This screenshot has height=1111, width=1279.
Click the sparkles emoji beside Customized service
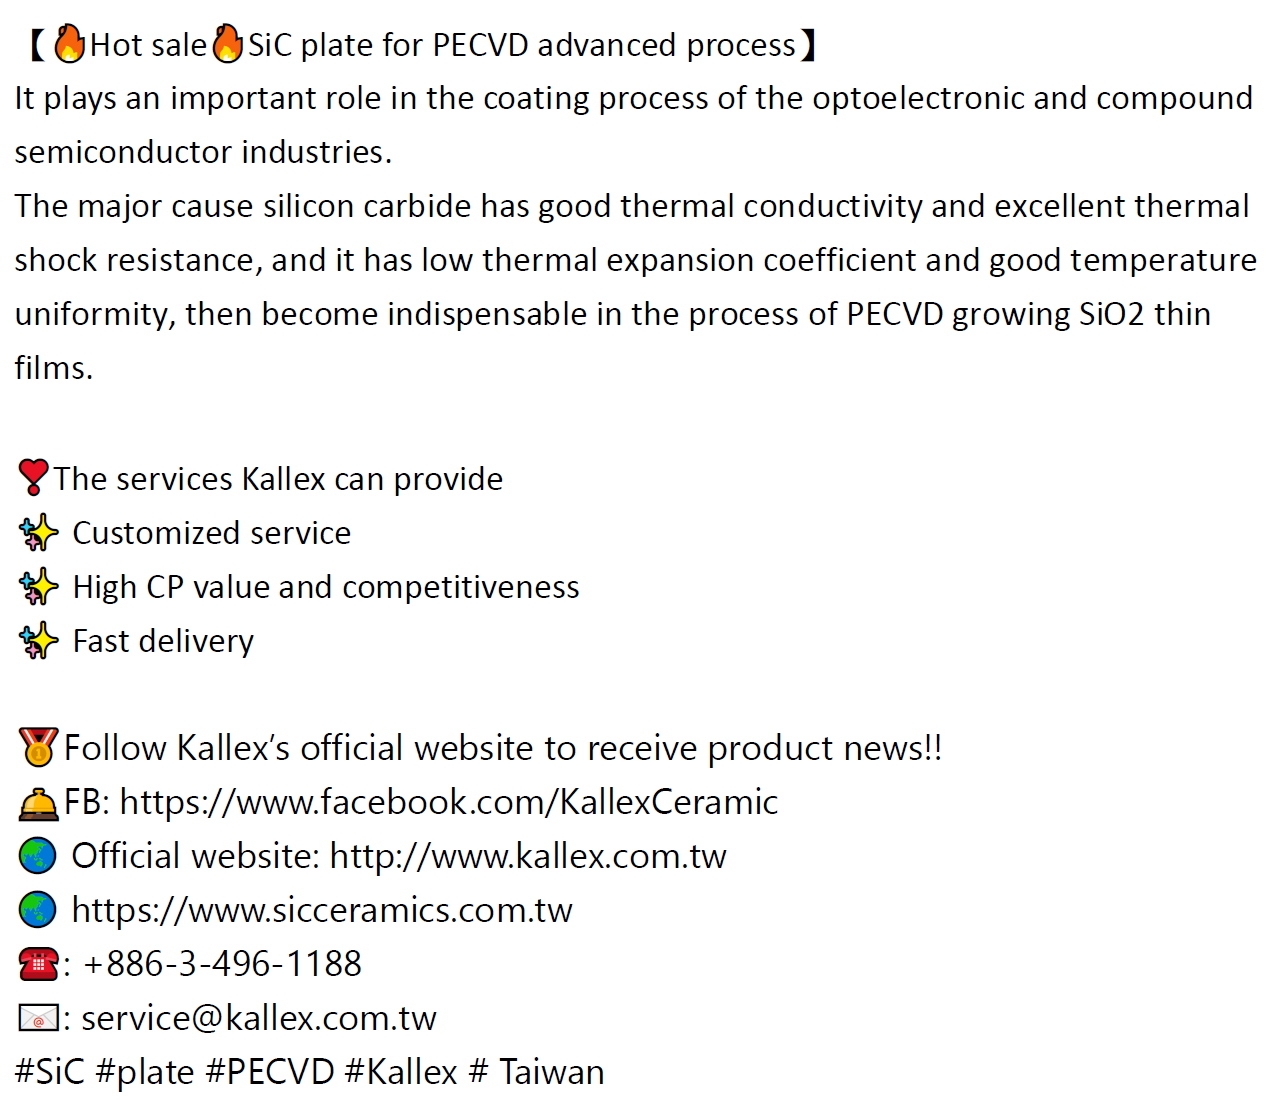pyautogui.click(x=38, y=533)
